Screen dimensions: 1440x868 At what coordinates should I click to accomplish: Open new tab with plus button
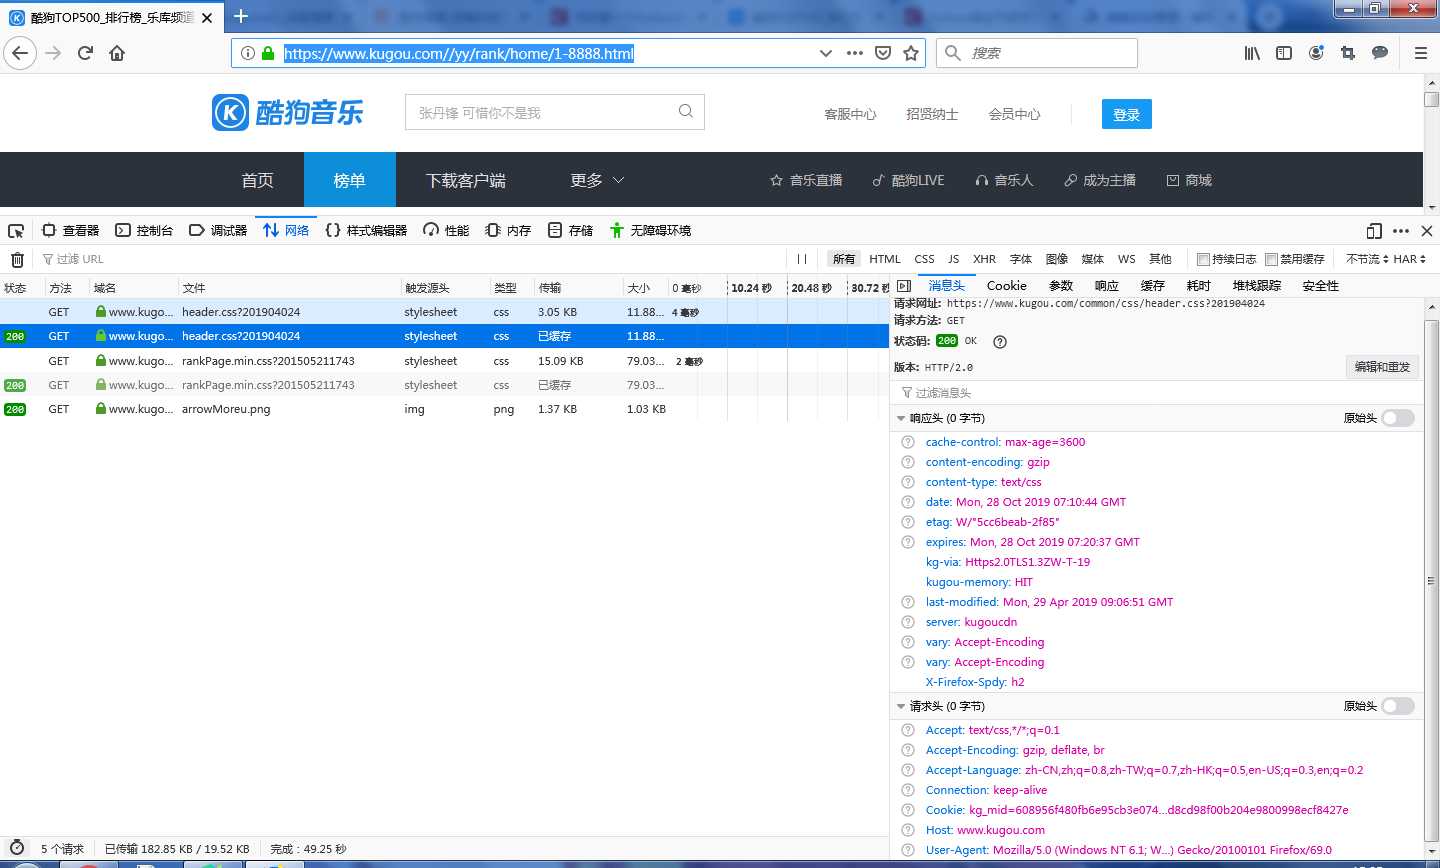coord(240,16)
